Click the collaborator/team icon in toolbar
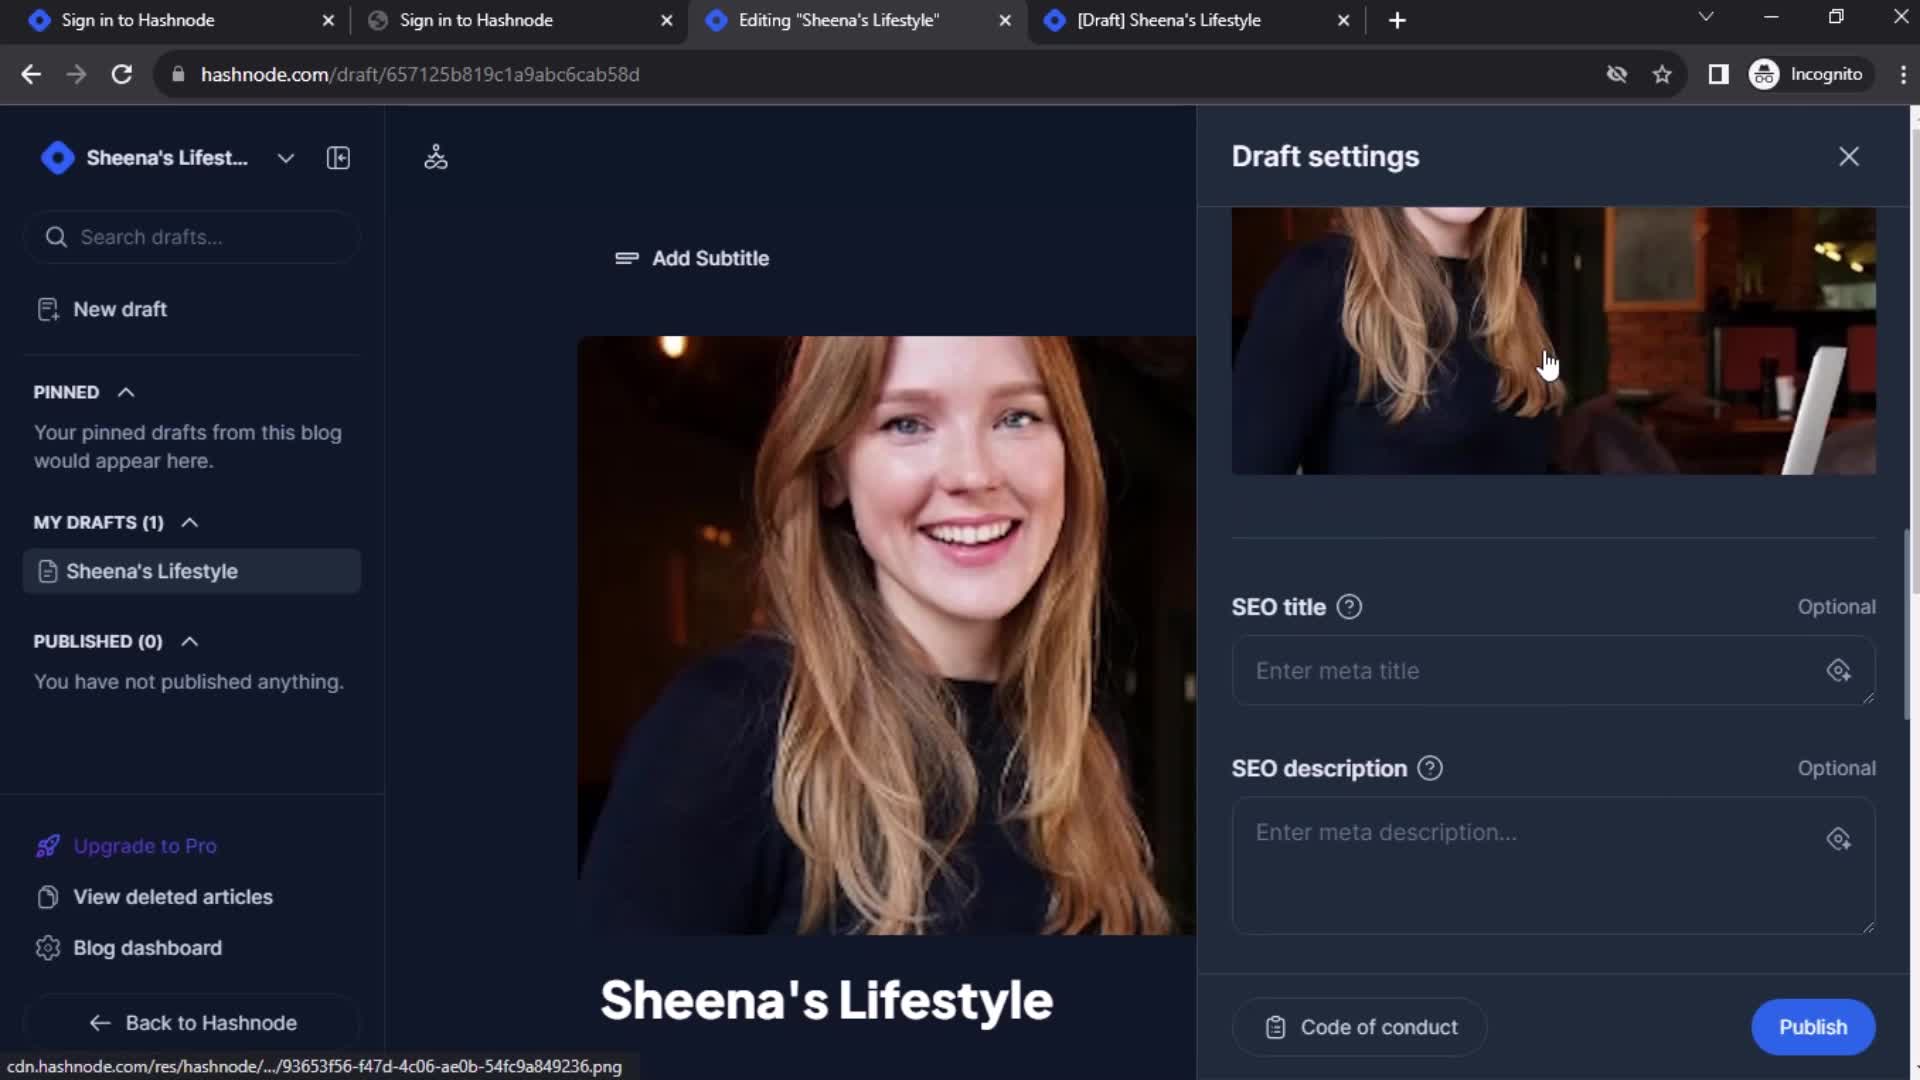 tap(435, 158)
